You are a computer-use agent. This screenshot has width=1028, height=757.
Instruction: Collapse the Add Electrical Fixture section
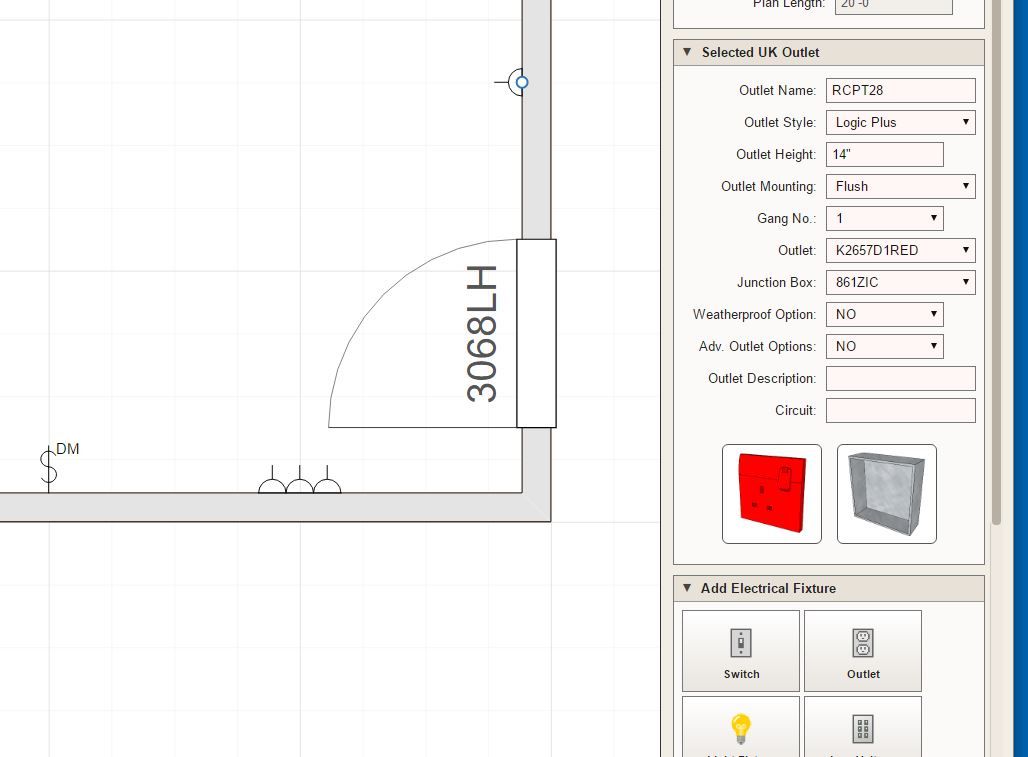pyautogui.click(x=687, y=588)
